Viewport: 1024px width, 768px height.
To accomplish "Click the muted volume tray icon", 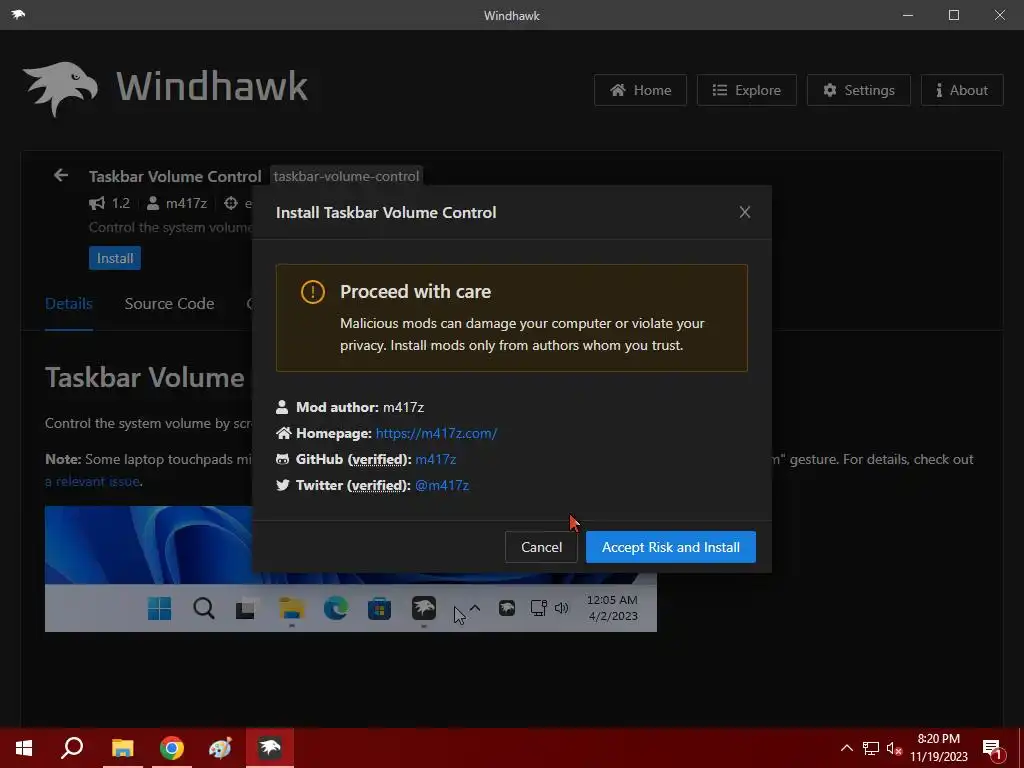I will 894,748.
